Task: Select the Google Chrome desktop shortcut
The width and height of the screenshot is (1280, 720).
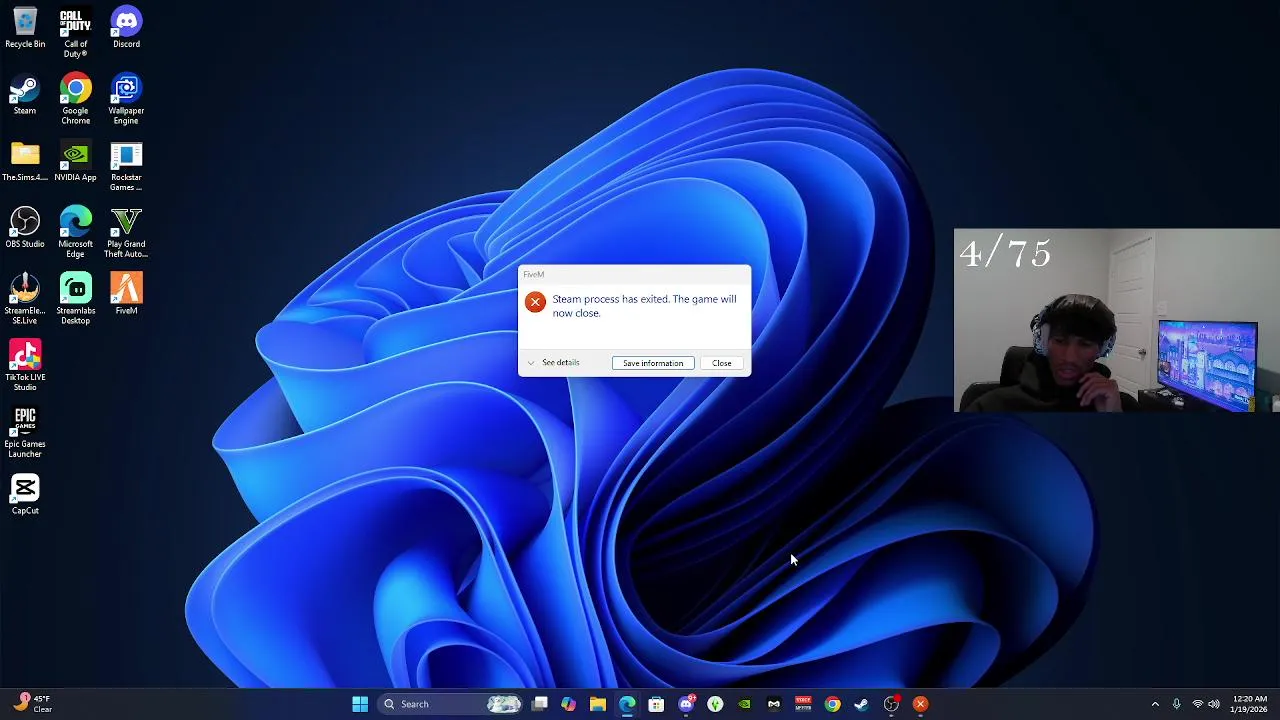Action: point(76,99)
